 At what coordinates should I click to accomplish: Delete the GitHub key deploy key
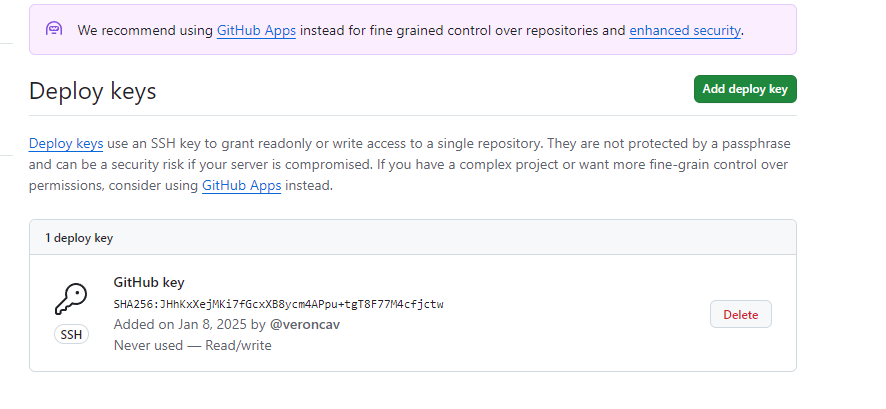[740, 314]
